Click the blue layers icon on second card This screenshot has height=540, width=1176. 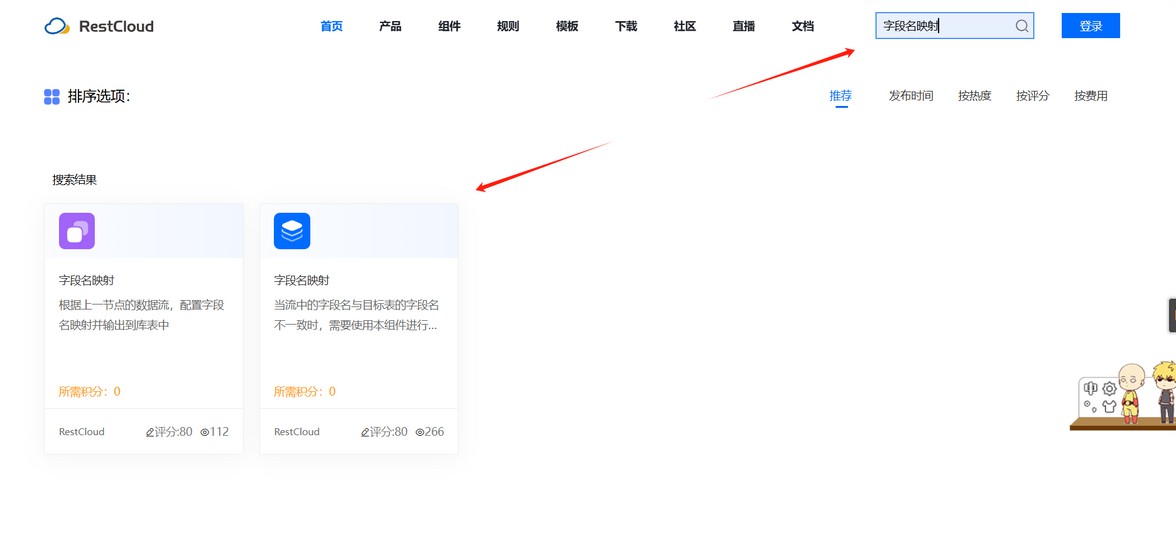pos(292,231)
